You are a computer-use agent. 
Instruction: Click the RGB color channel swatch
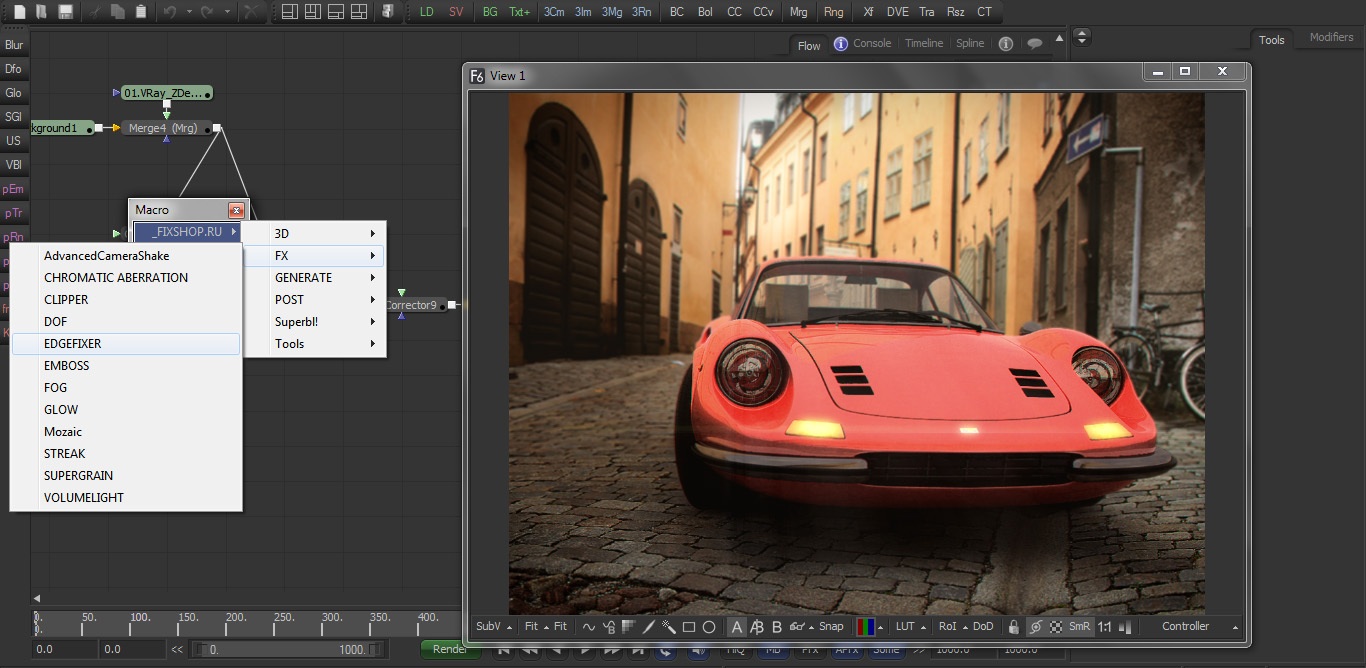coord(865,627)
